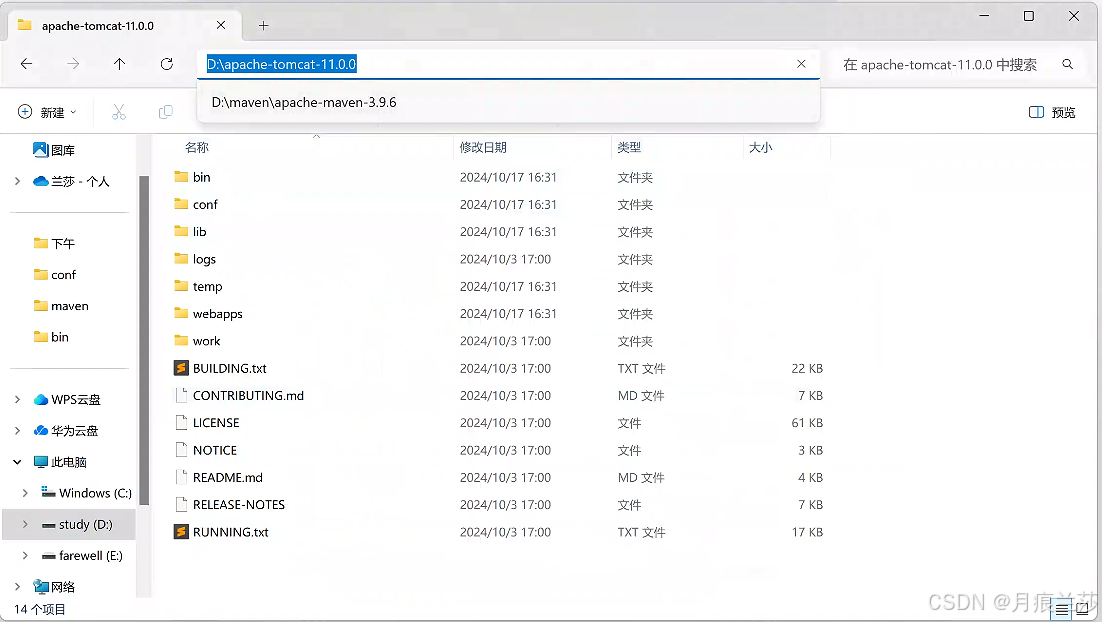Sort by 大小 column header

760,148
